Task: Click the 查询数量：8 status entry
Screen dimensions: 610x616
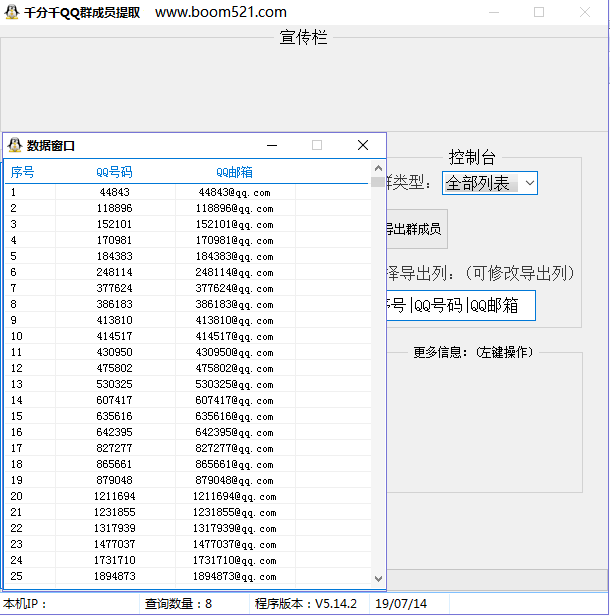Action: point(178,604)
